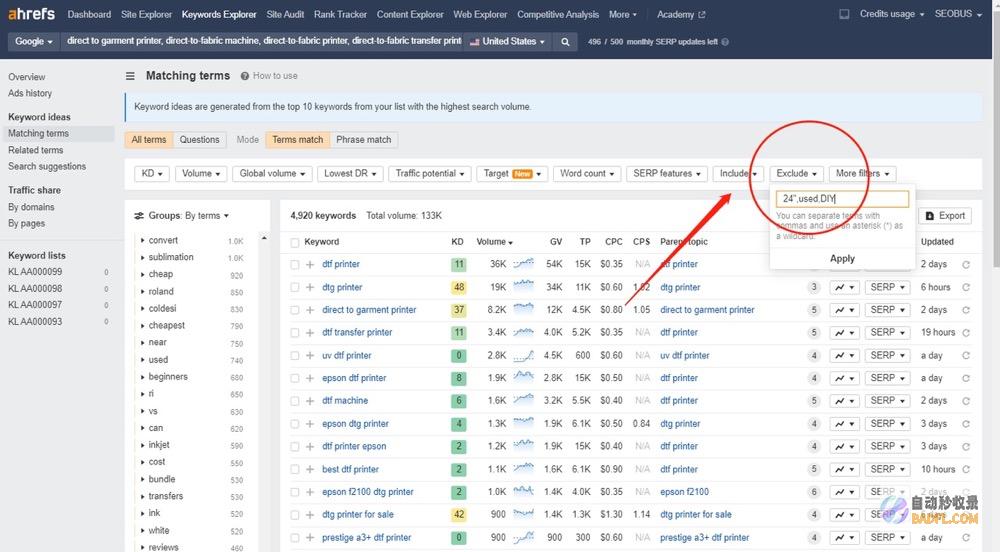The width and height of the screenshot is (1000, 552).
Task: Open trend chart for dtf machine row
Action: 844,401
